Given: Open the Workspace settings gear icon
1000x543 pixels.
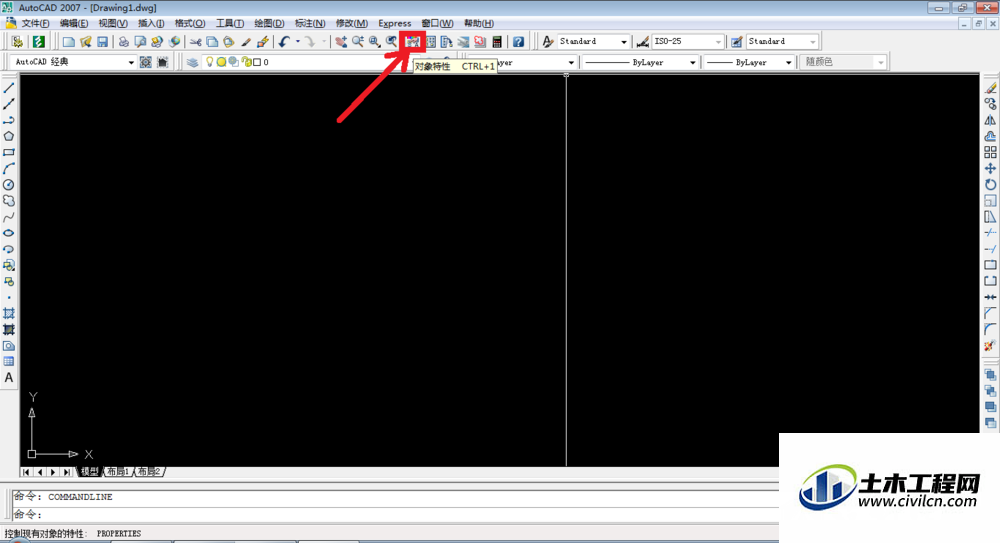Looking at the screenshot, I should click(145, 62).
